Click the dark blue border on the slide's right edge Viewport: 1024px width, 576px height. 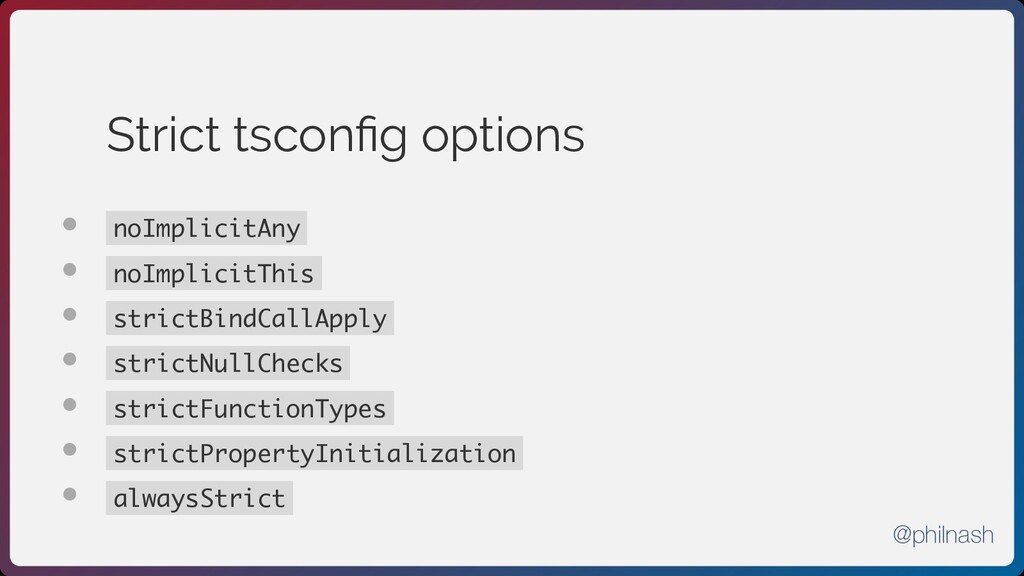click(x=1019, y=288)
